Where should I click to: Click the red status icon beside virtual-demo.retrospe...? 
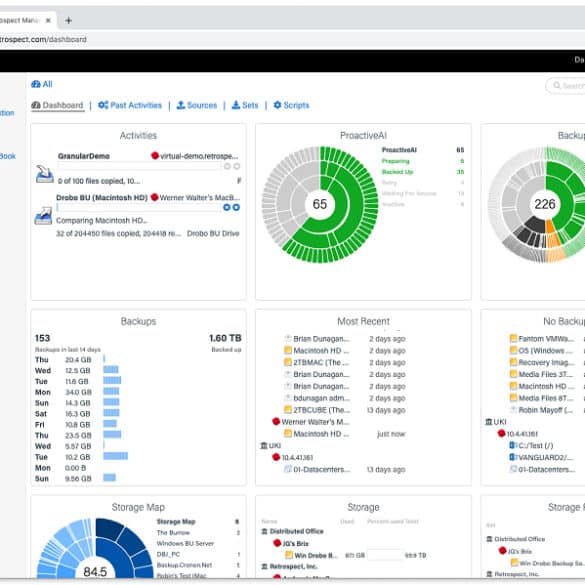pos(155,156)
